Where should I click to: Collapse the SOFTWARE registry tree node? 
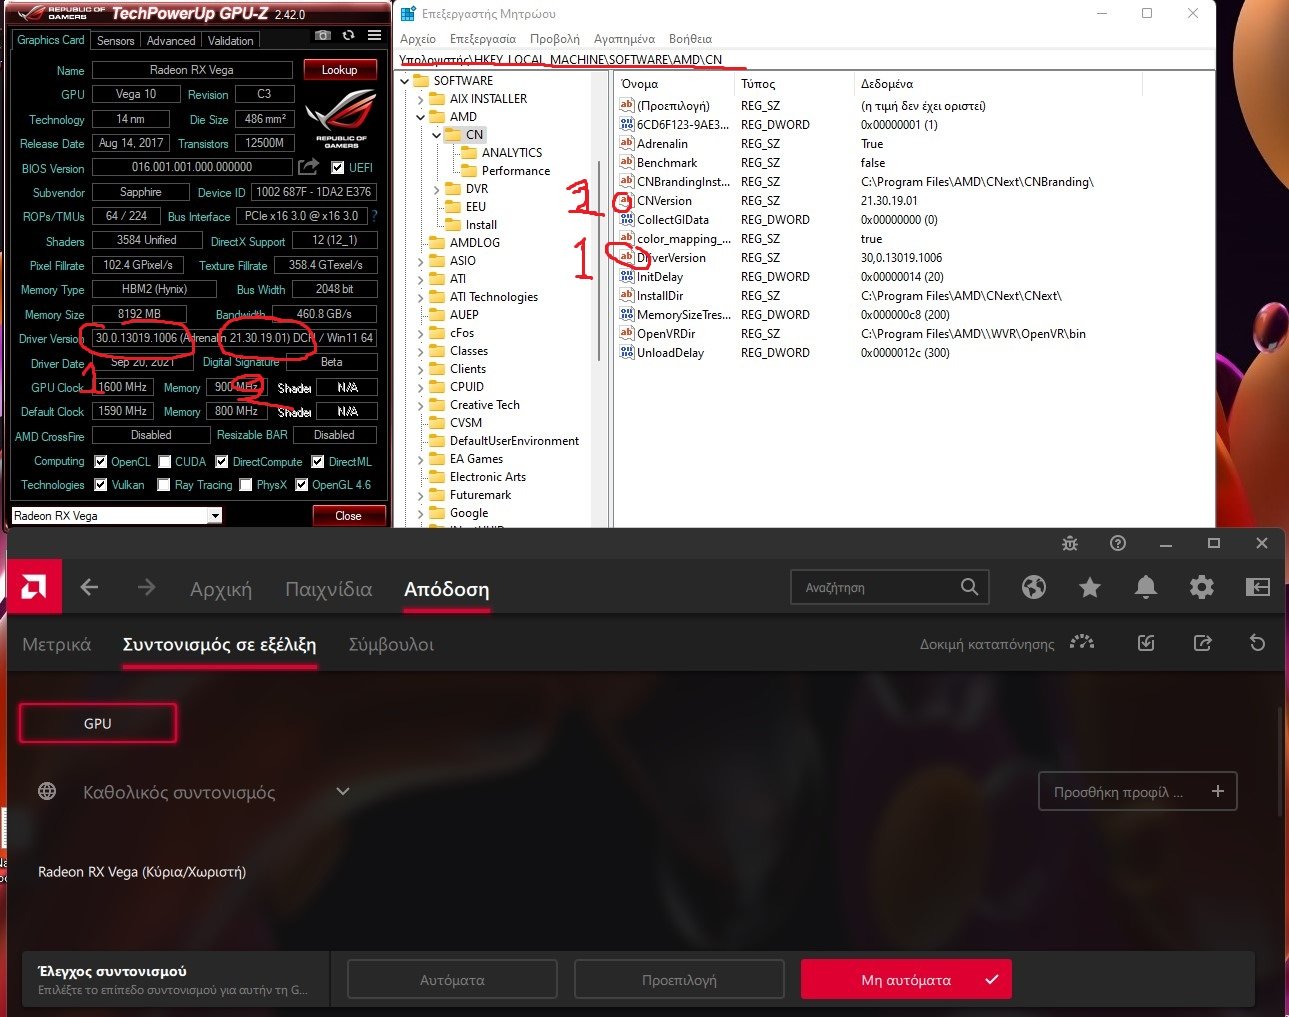pos(405,81)
